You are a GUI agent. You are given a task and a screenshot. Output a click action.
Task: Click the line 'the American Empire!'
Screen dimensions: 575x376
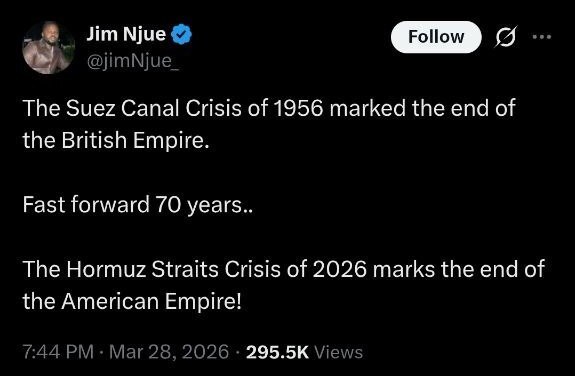pyautogui.click(x=132, y=302)
